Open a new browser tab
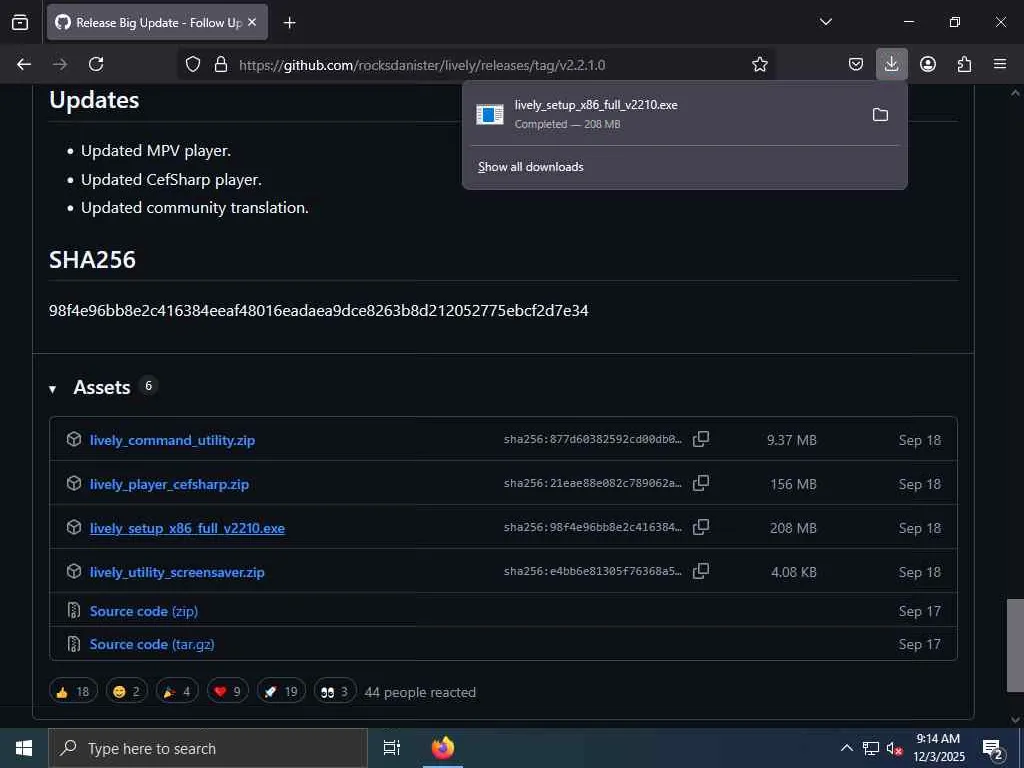Image resolution: width=1024 pixels, height=768 pixels. [x=289, y=23]
